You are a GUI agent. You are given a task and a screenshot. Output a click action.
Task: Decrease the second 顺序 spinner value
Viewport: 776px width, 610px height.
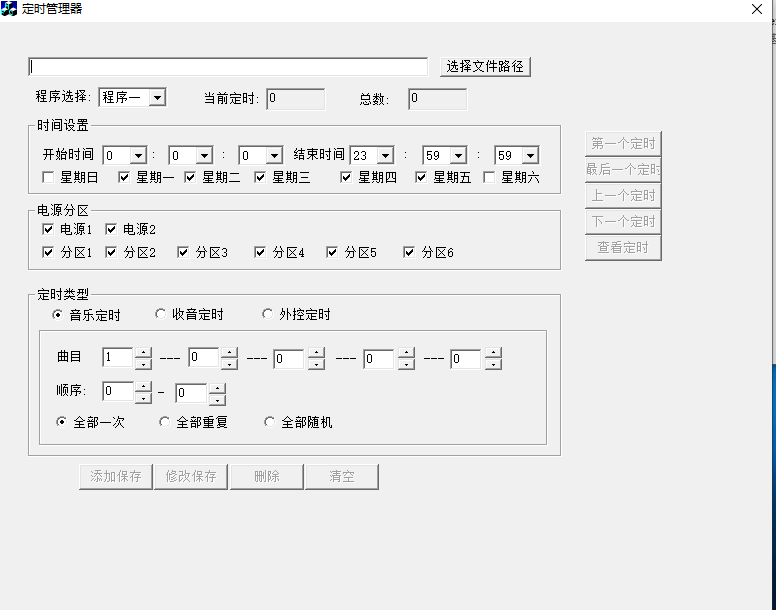[x=217, y=399]
